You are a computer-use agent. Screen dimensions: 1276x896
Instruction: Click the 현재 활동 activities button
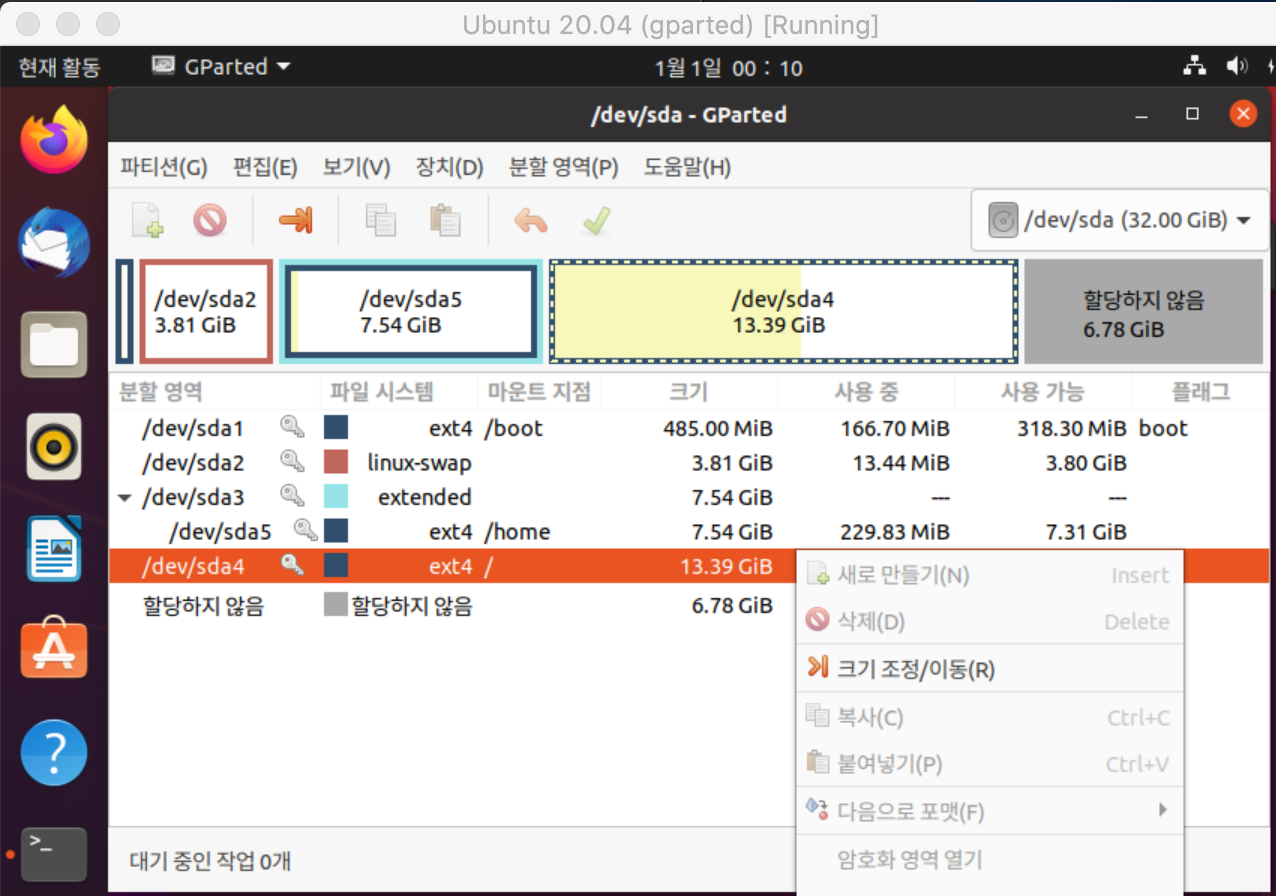point(59,67)
